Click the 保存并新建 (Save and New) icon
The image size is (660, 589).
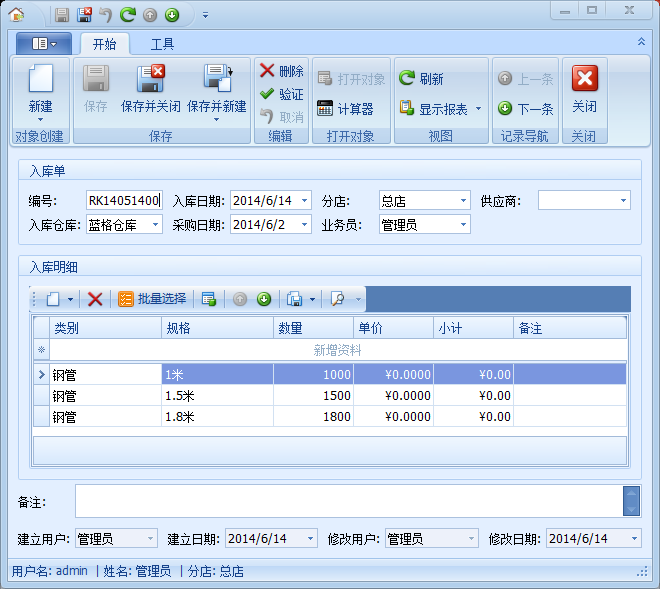tap(216, 80)
